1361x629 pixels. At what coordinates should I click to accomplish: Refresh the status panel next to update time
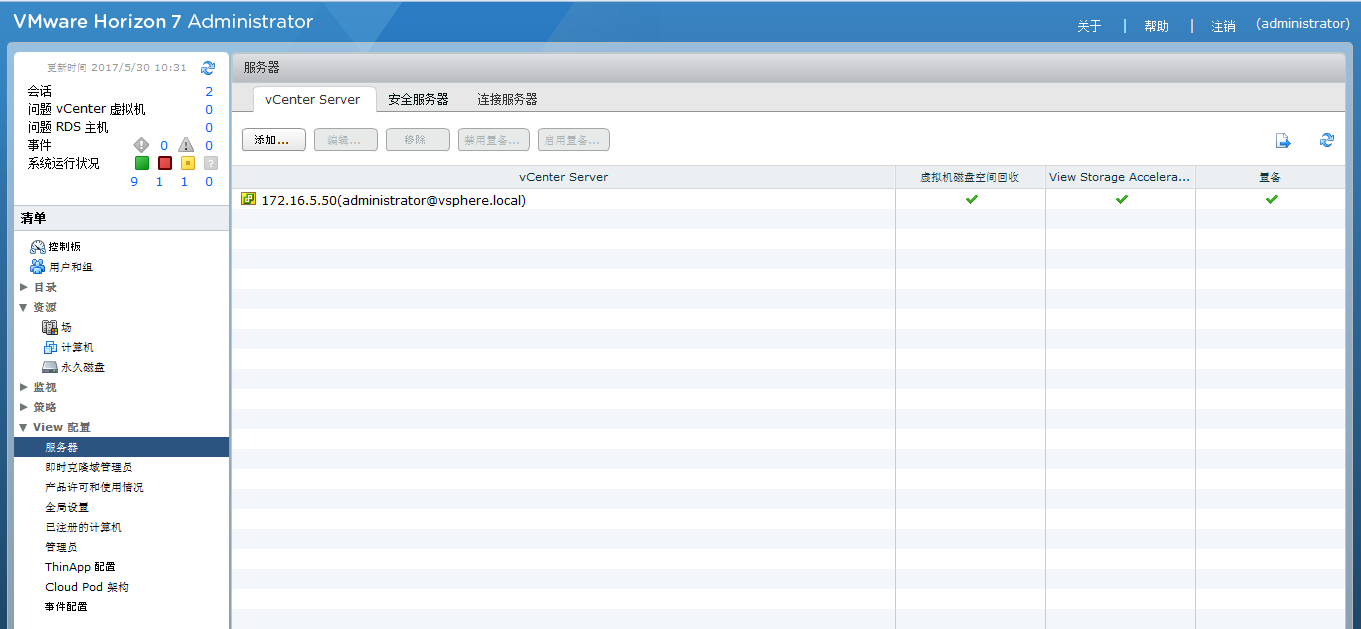click(x=208, y=68)
